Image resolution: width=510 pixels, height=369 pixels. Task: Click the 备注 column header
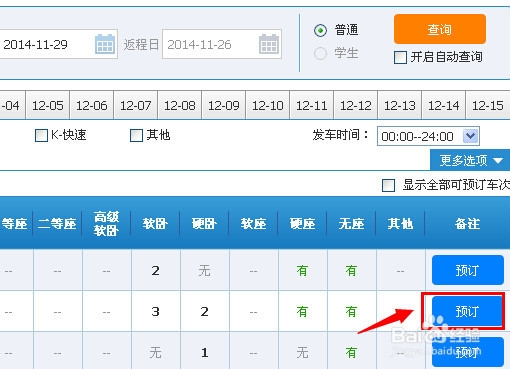click(468, 224)
